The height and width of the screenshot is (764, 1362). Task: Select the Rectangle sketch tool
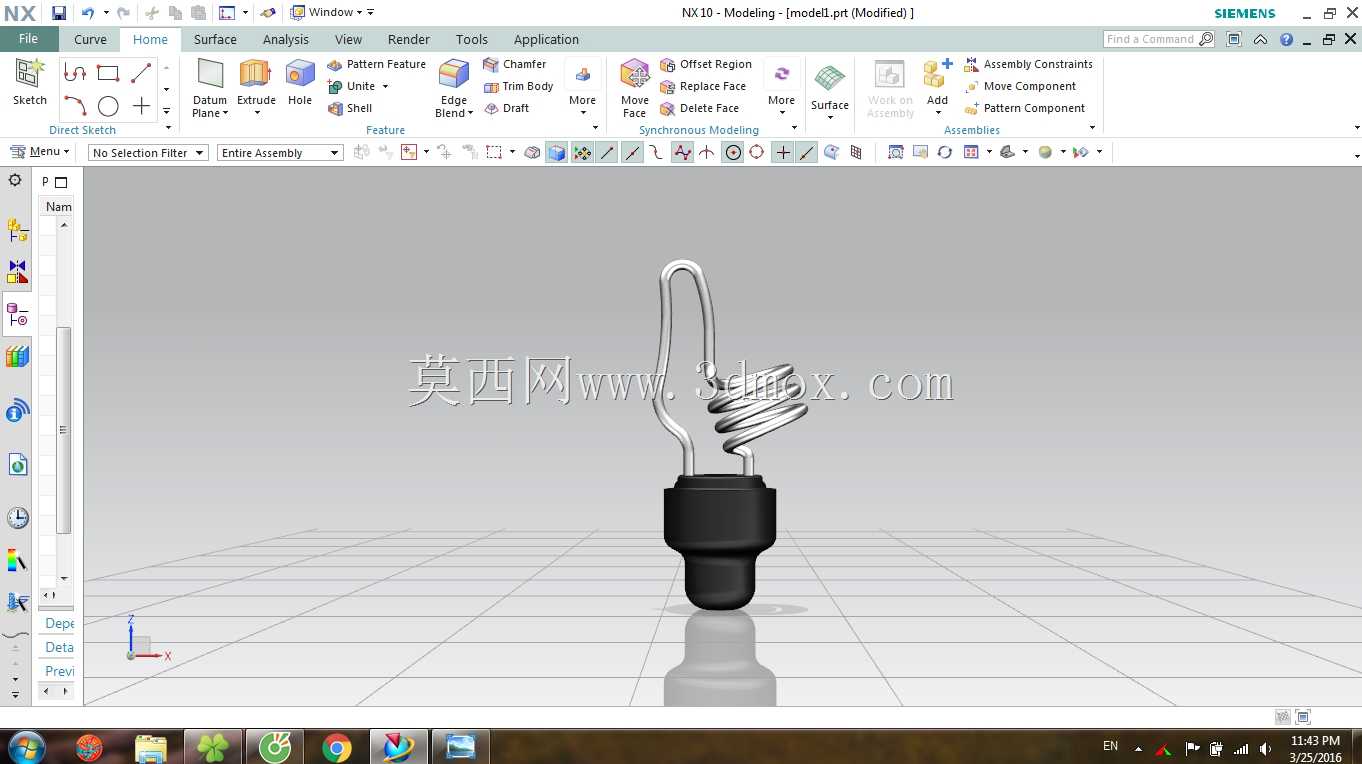(108, 73)
